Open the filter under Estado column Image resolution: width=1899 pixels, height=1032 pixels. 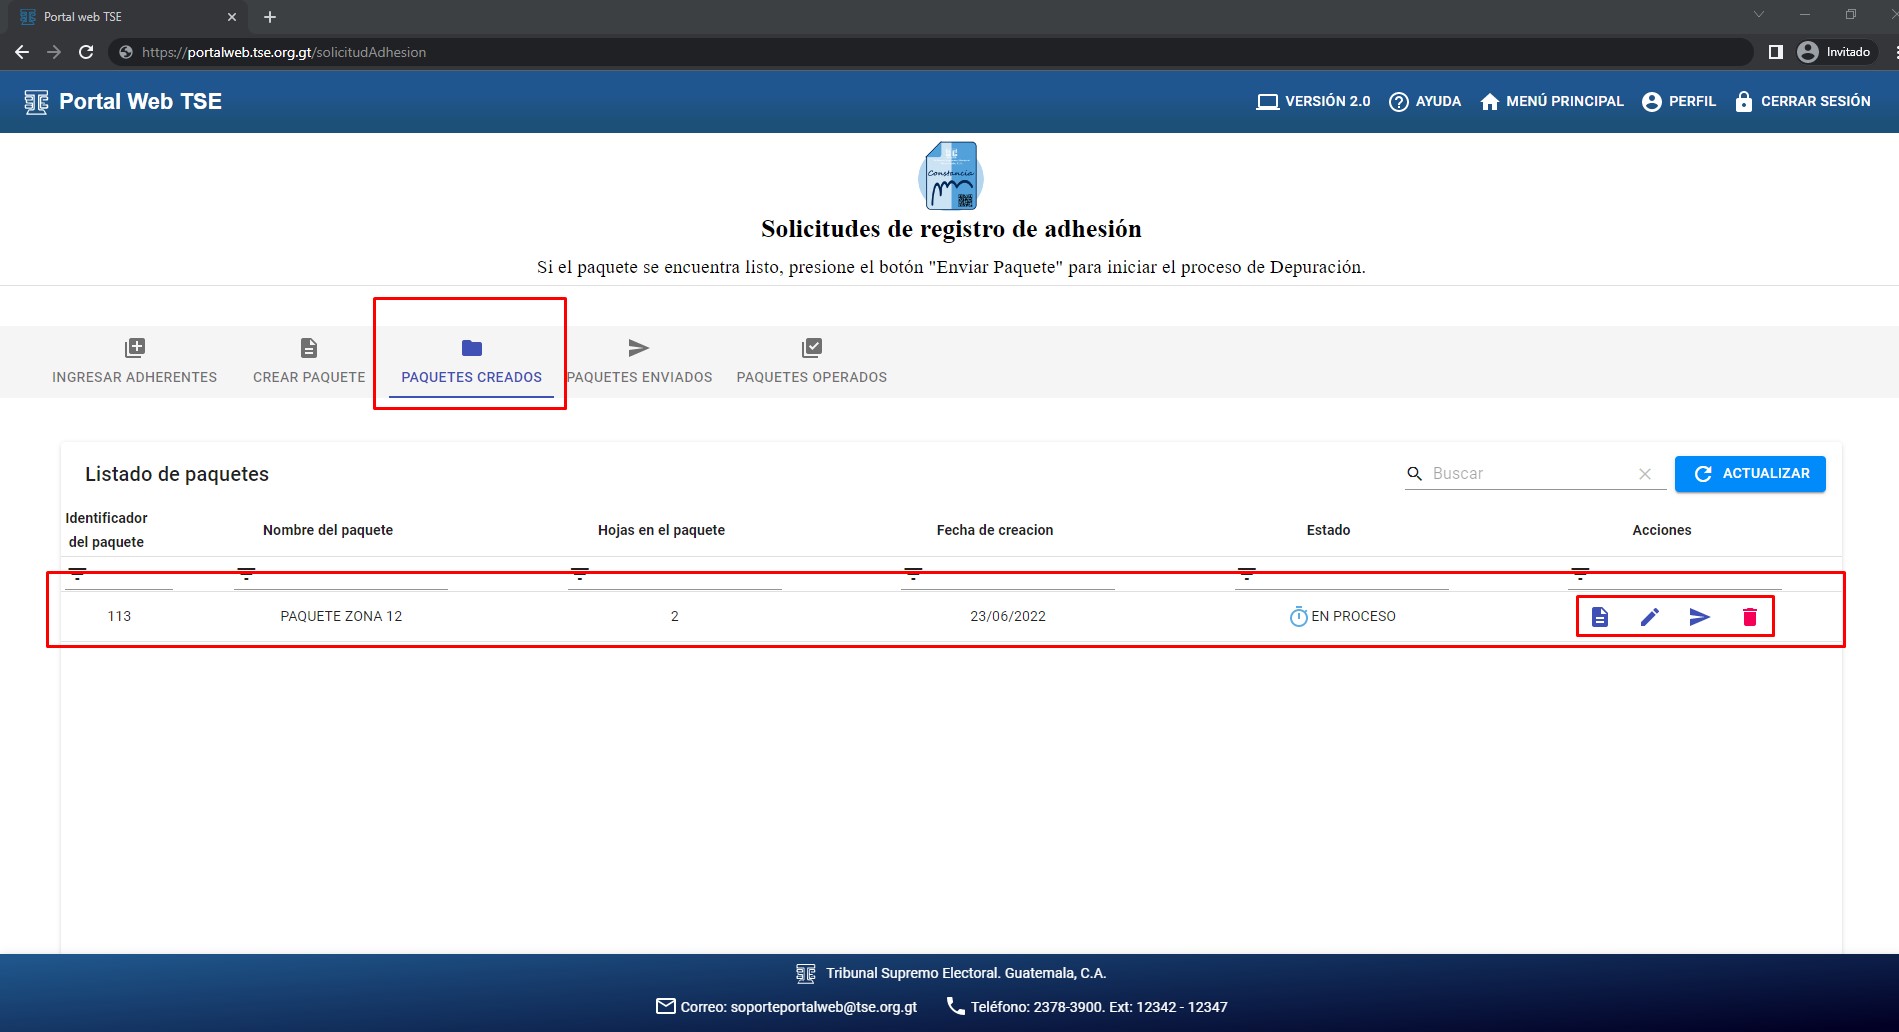pyautogui.click(x=1246, y=574)
